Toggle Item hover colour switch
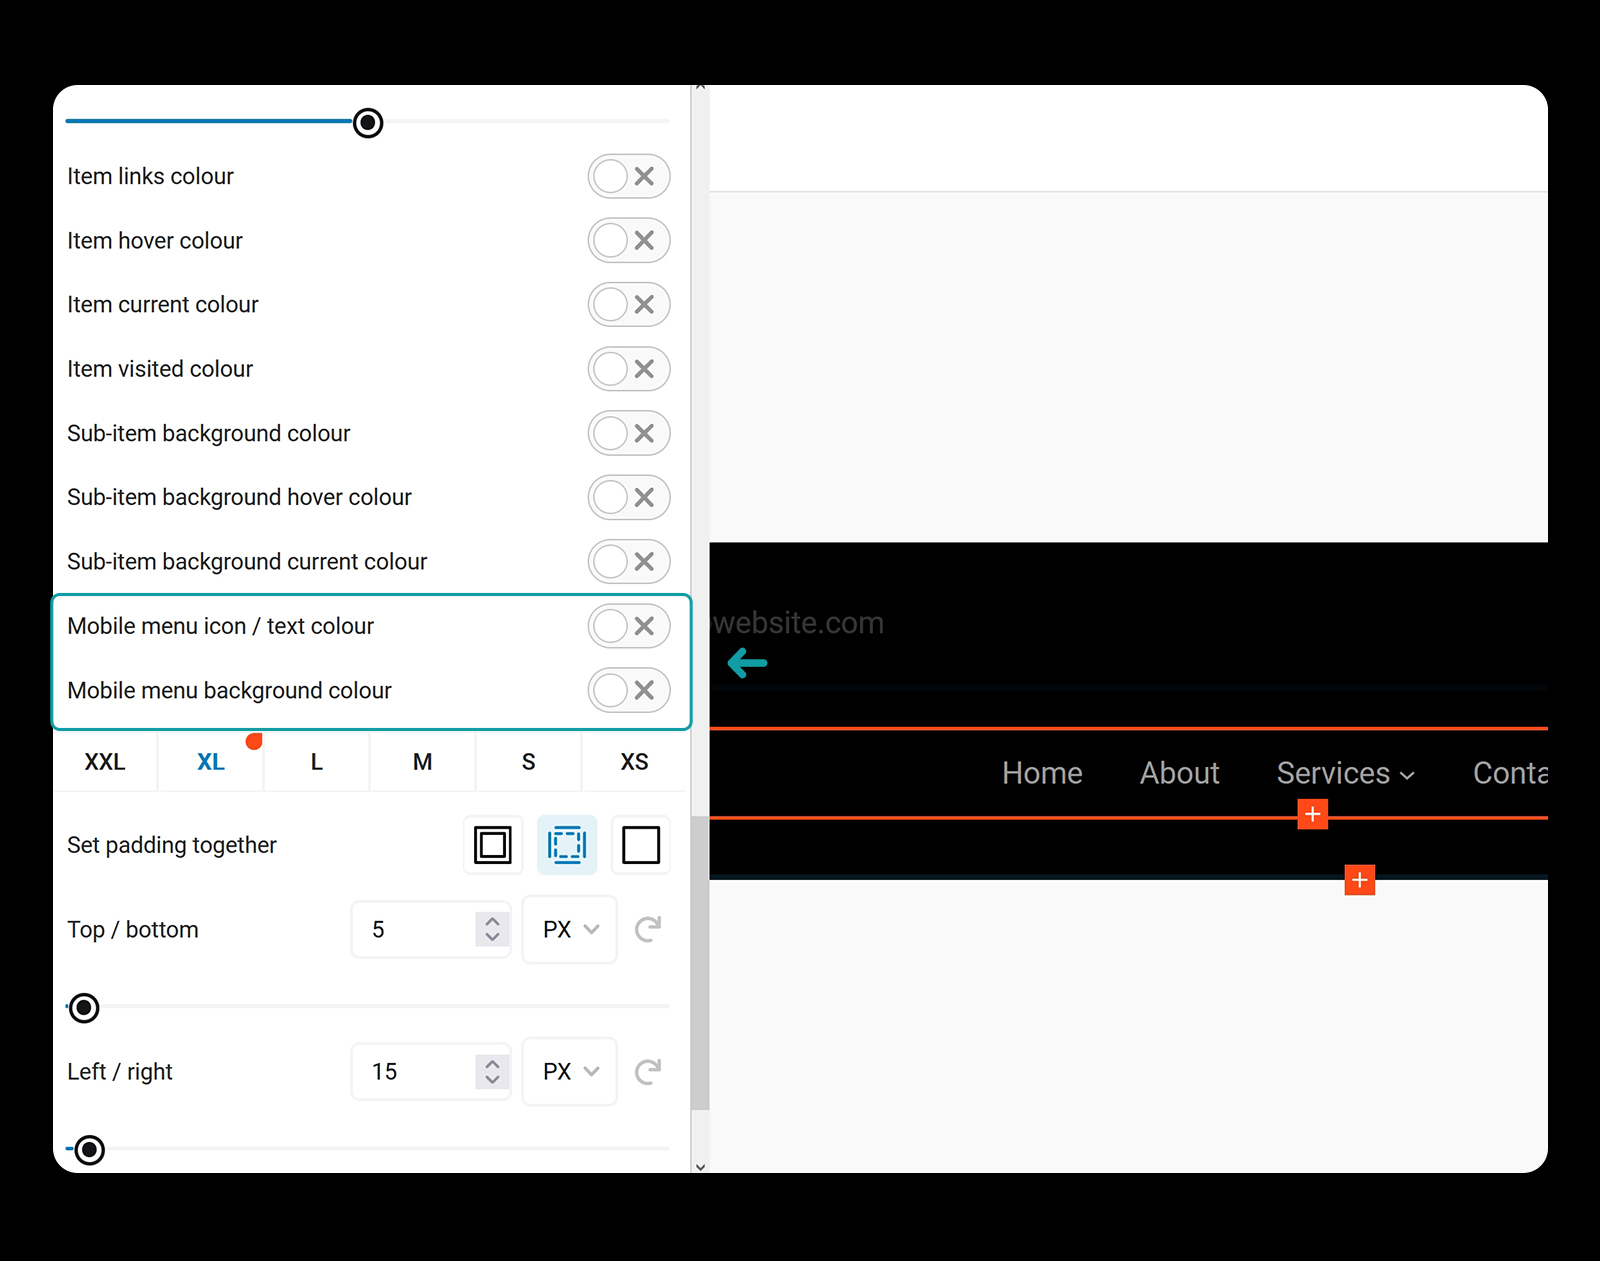Screen dimensions: 1600x1261 (629, 240)
